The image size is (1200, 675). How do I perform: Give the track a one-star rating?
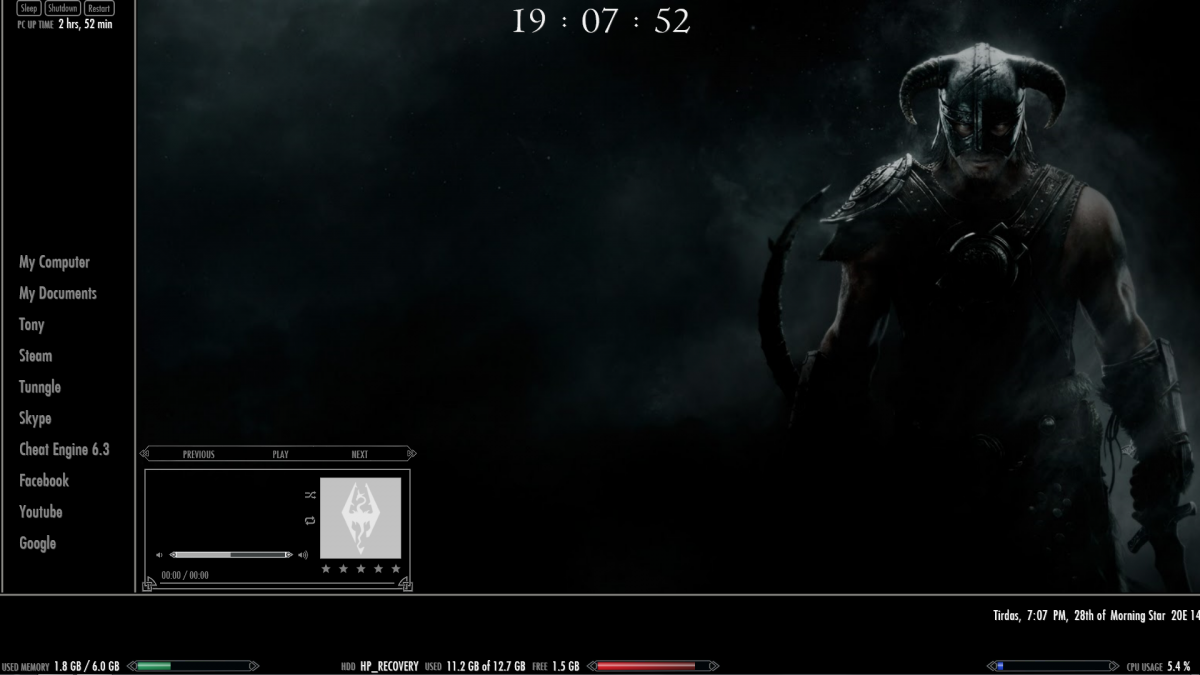click(x=325, y=569)
